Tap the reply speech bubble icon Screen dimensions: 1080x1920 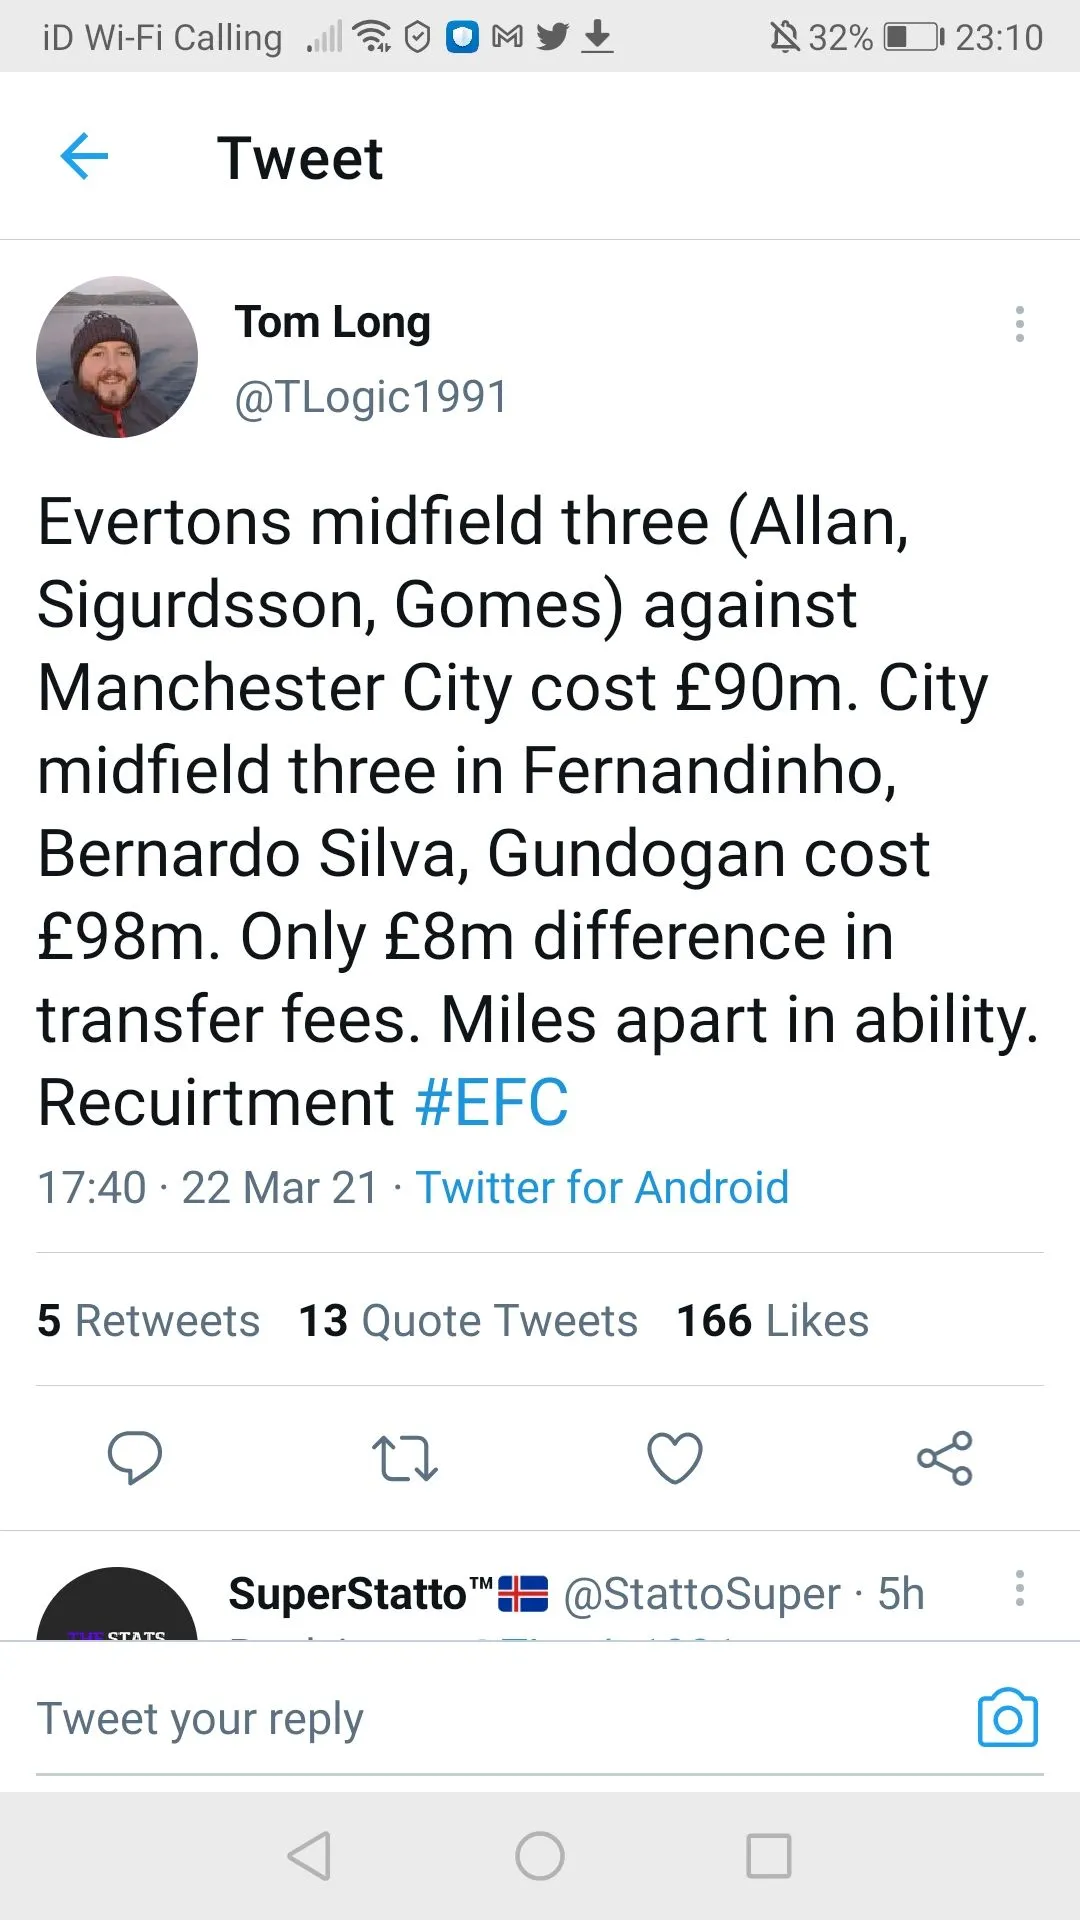coord(135,1457)
